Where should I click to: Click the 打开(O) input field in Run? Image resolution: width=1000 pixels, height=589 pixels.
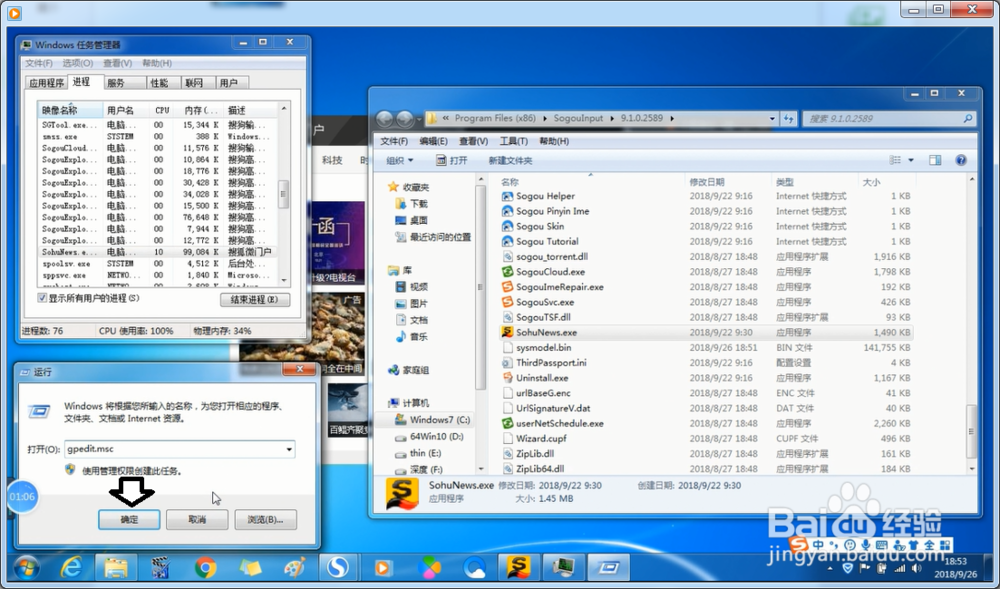[180, 449]
